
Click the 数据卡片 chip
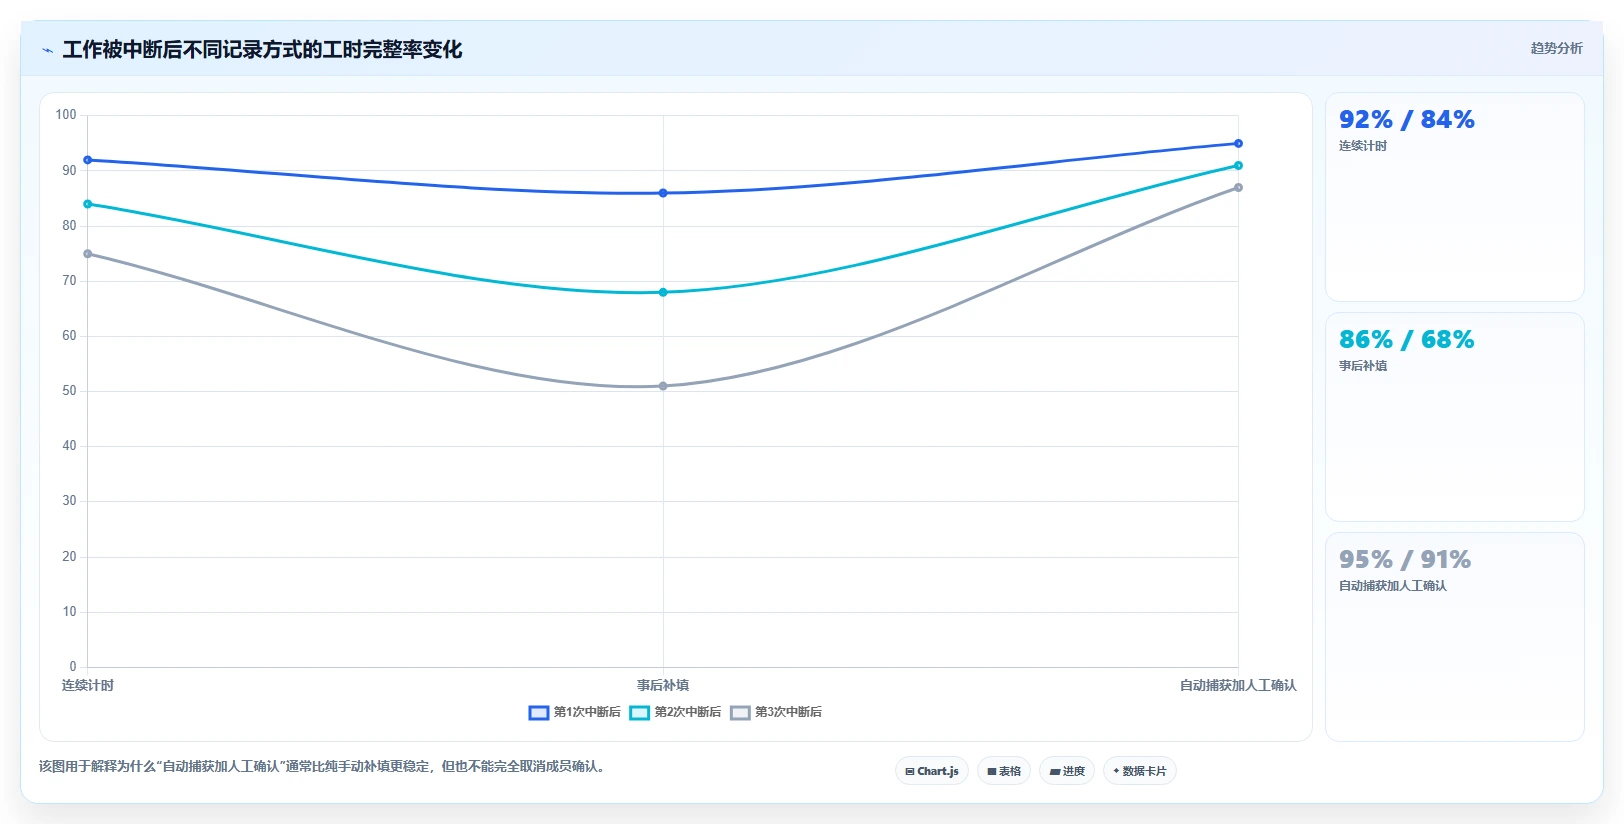pyautogui.click(x=1140, y=771)
